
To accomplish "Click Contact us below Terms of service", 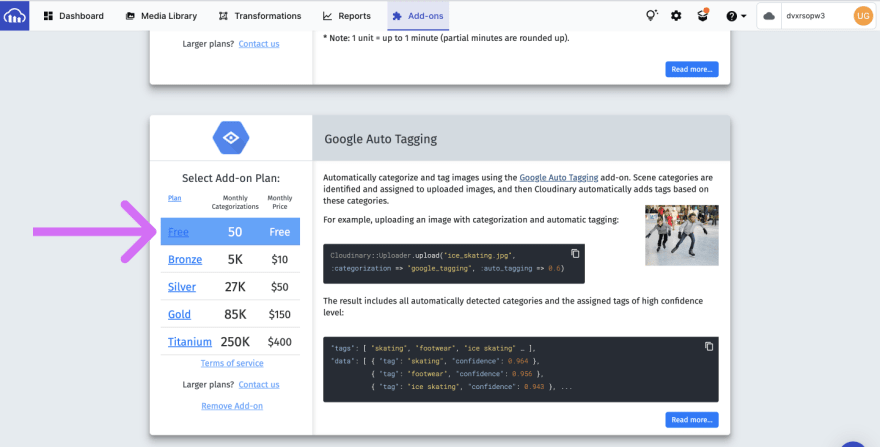I will 259,385.
